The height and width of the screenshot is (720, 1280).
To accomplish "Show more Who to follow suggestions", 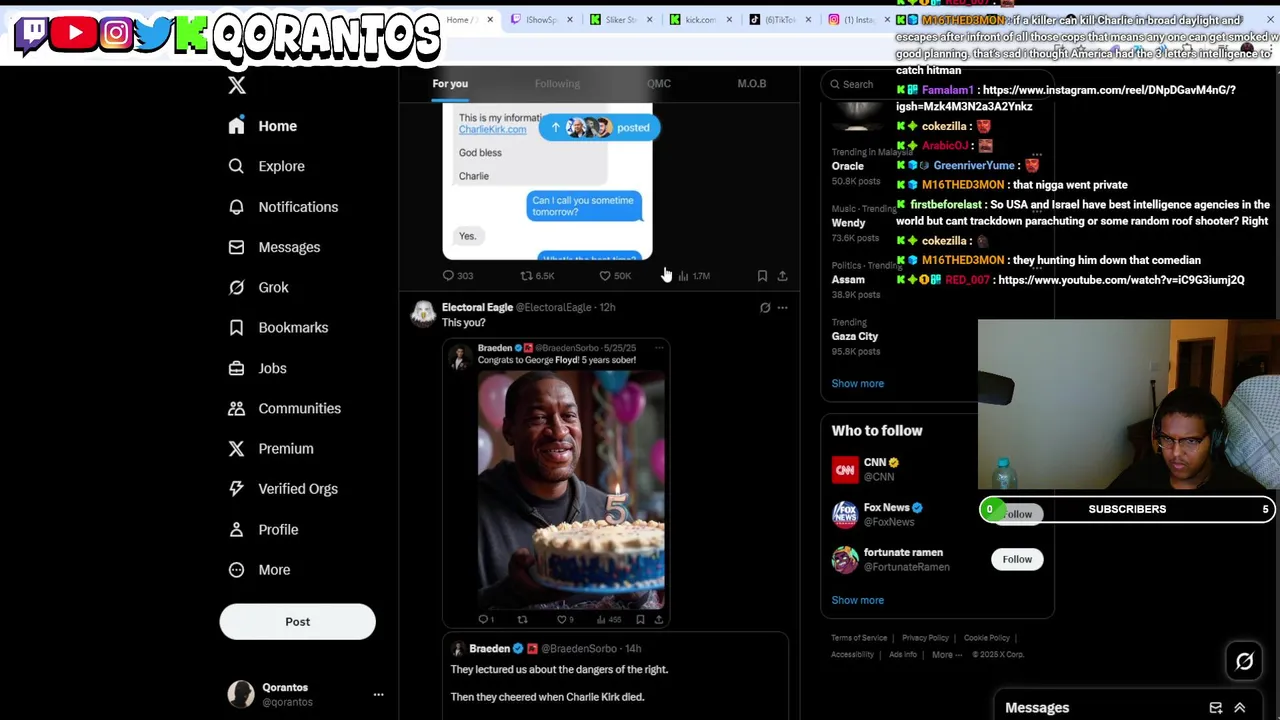I will (858, 600).
